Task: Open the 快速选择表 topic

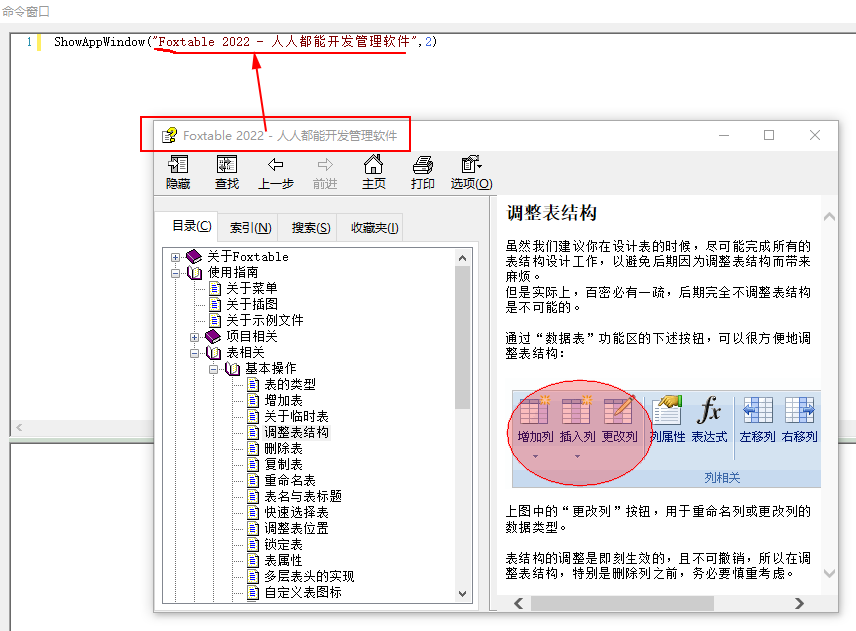Action: pos(296,513)
